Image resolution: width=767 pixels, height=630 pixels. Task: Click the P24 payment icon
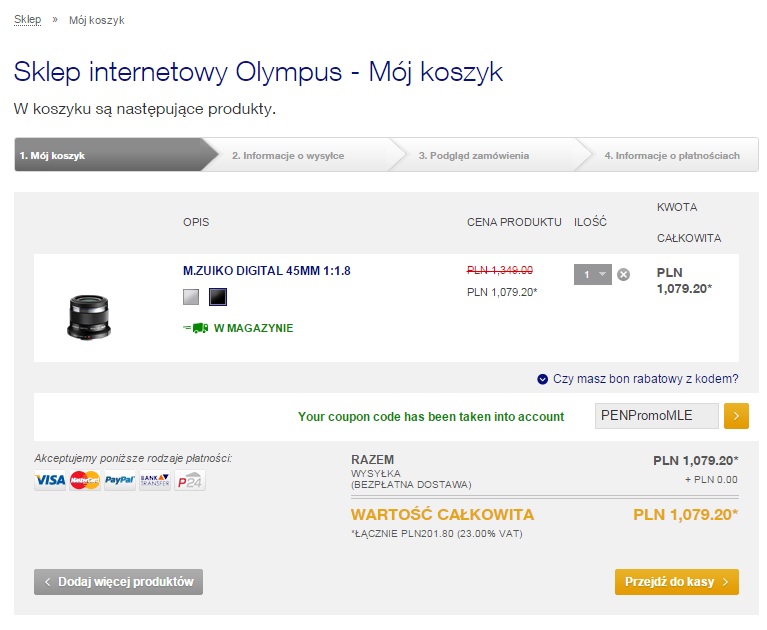(x=190, y=481)
